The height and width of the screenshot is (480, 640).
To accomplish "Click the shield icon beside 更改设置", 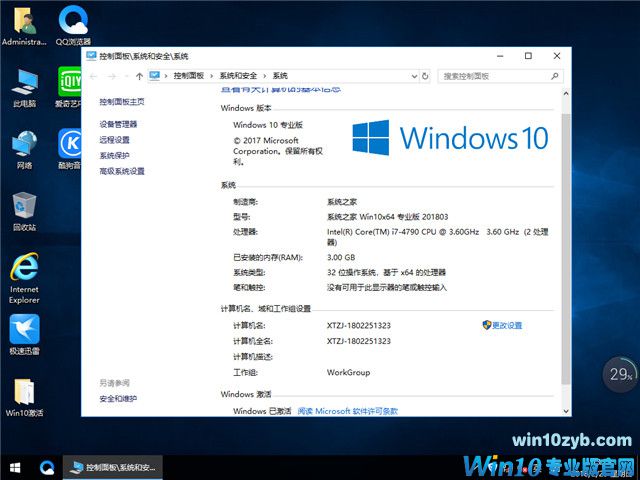I will point(487,325).
